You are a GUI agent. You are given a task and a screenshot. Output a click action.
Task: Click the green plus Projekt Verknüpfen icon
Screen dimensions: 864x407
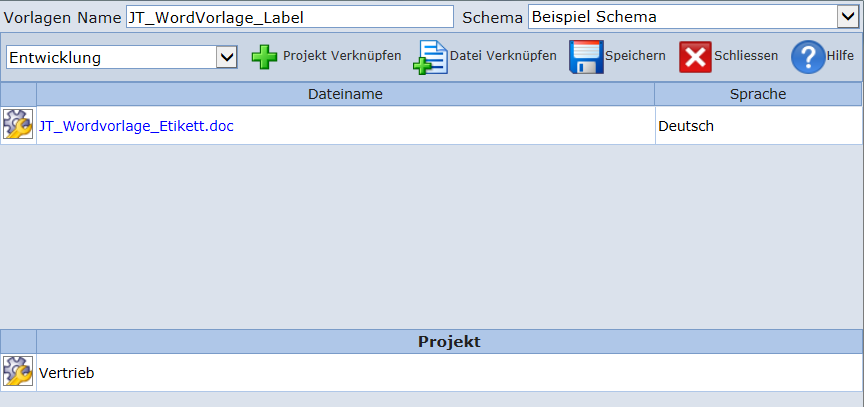click(264, 57)
